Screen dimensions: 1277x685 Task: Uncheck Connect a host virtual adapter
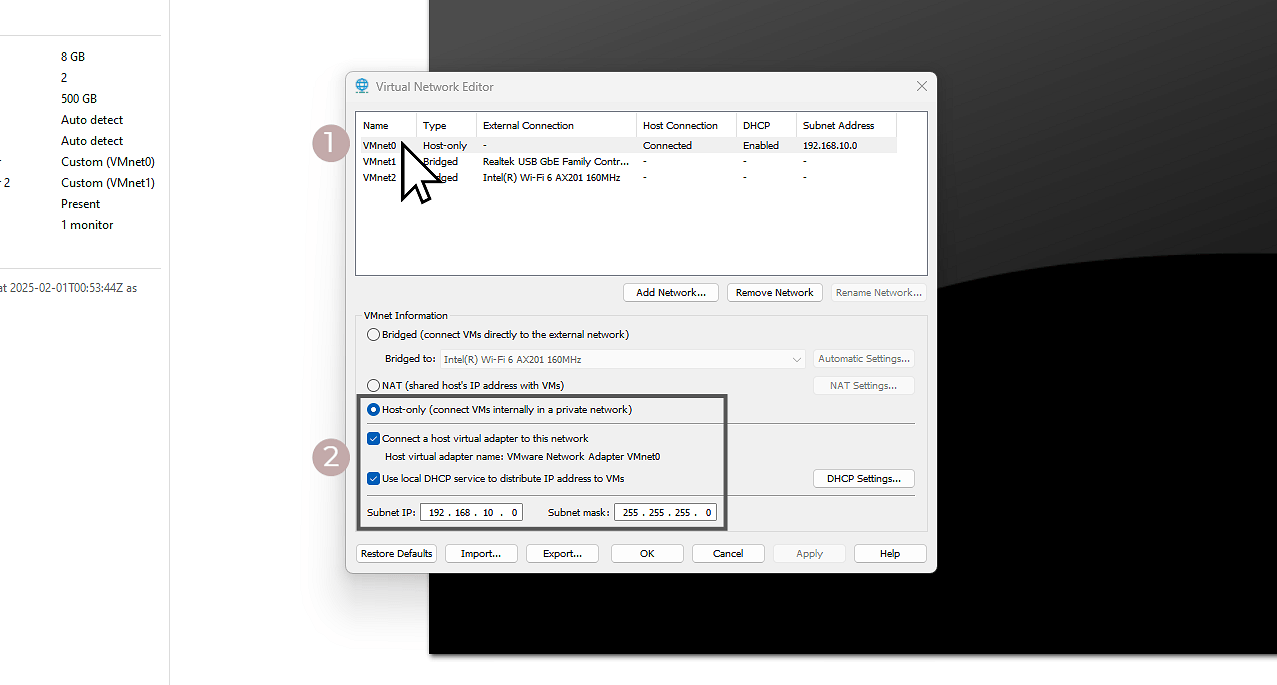[x=374, y=439]
